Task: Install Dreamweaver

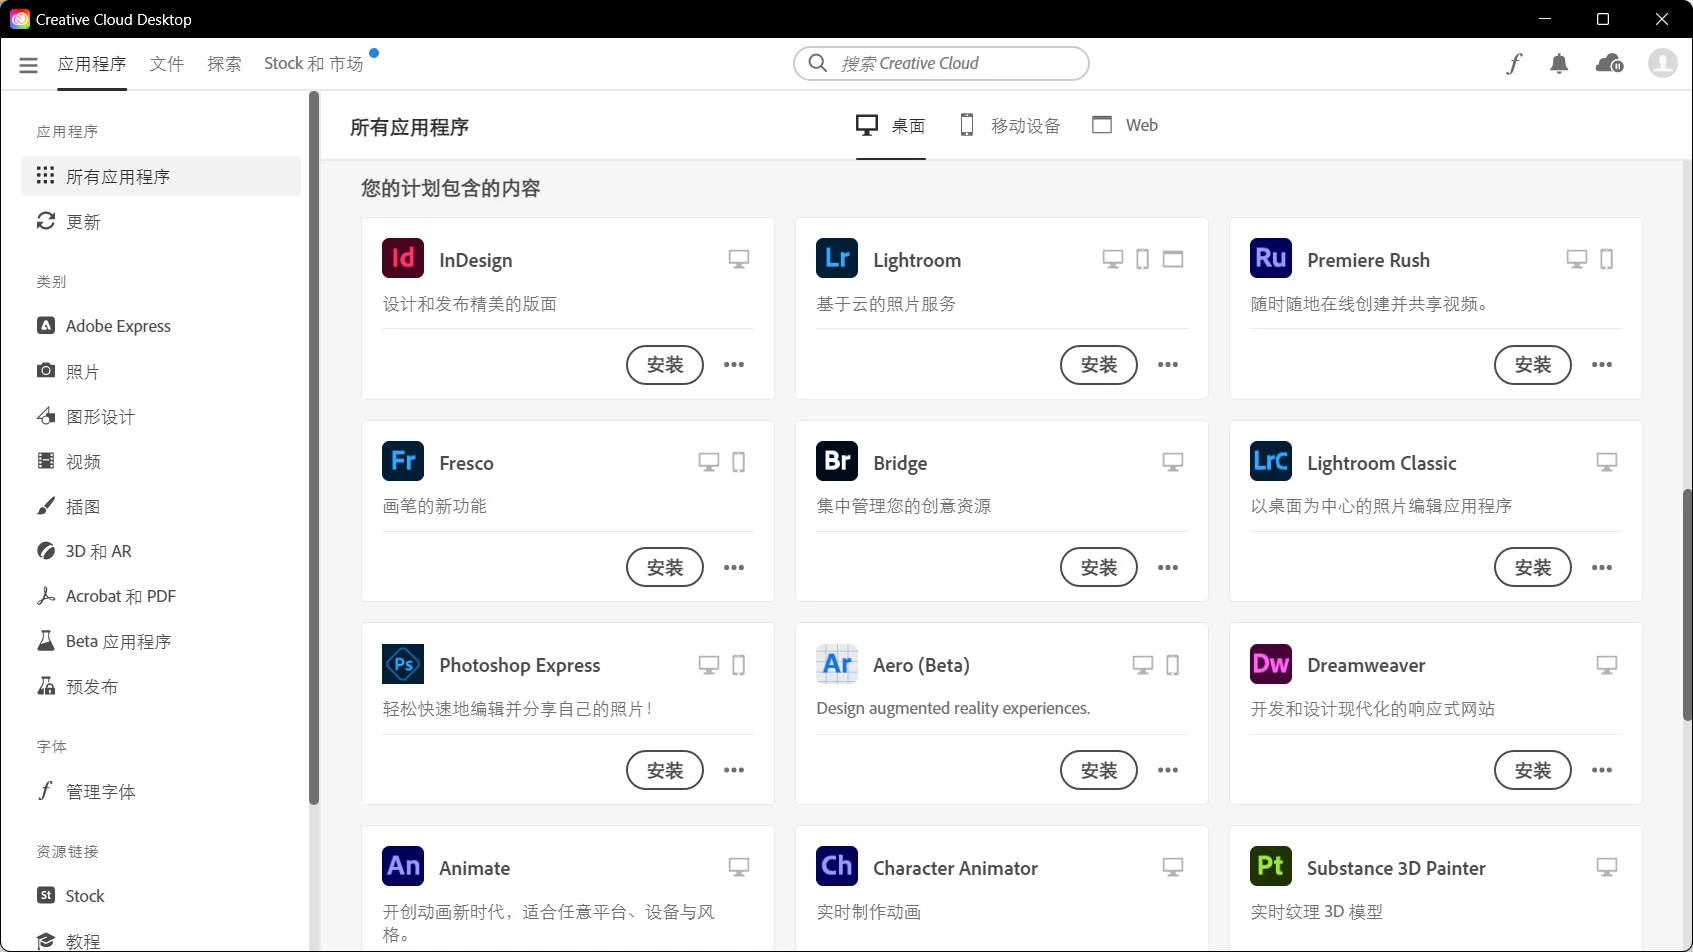Action: (x=1533, y=770)
